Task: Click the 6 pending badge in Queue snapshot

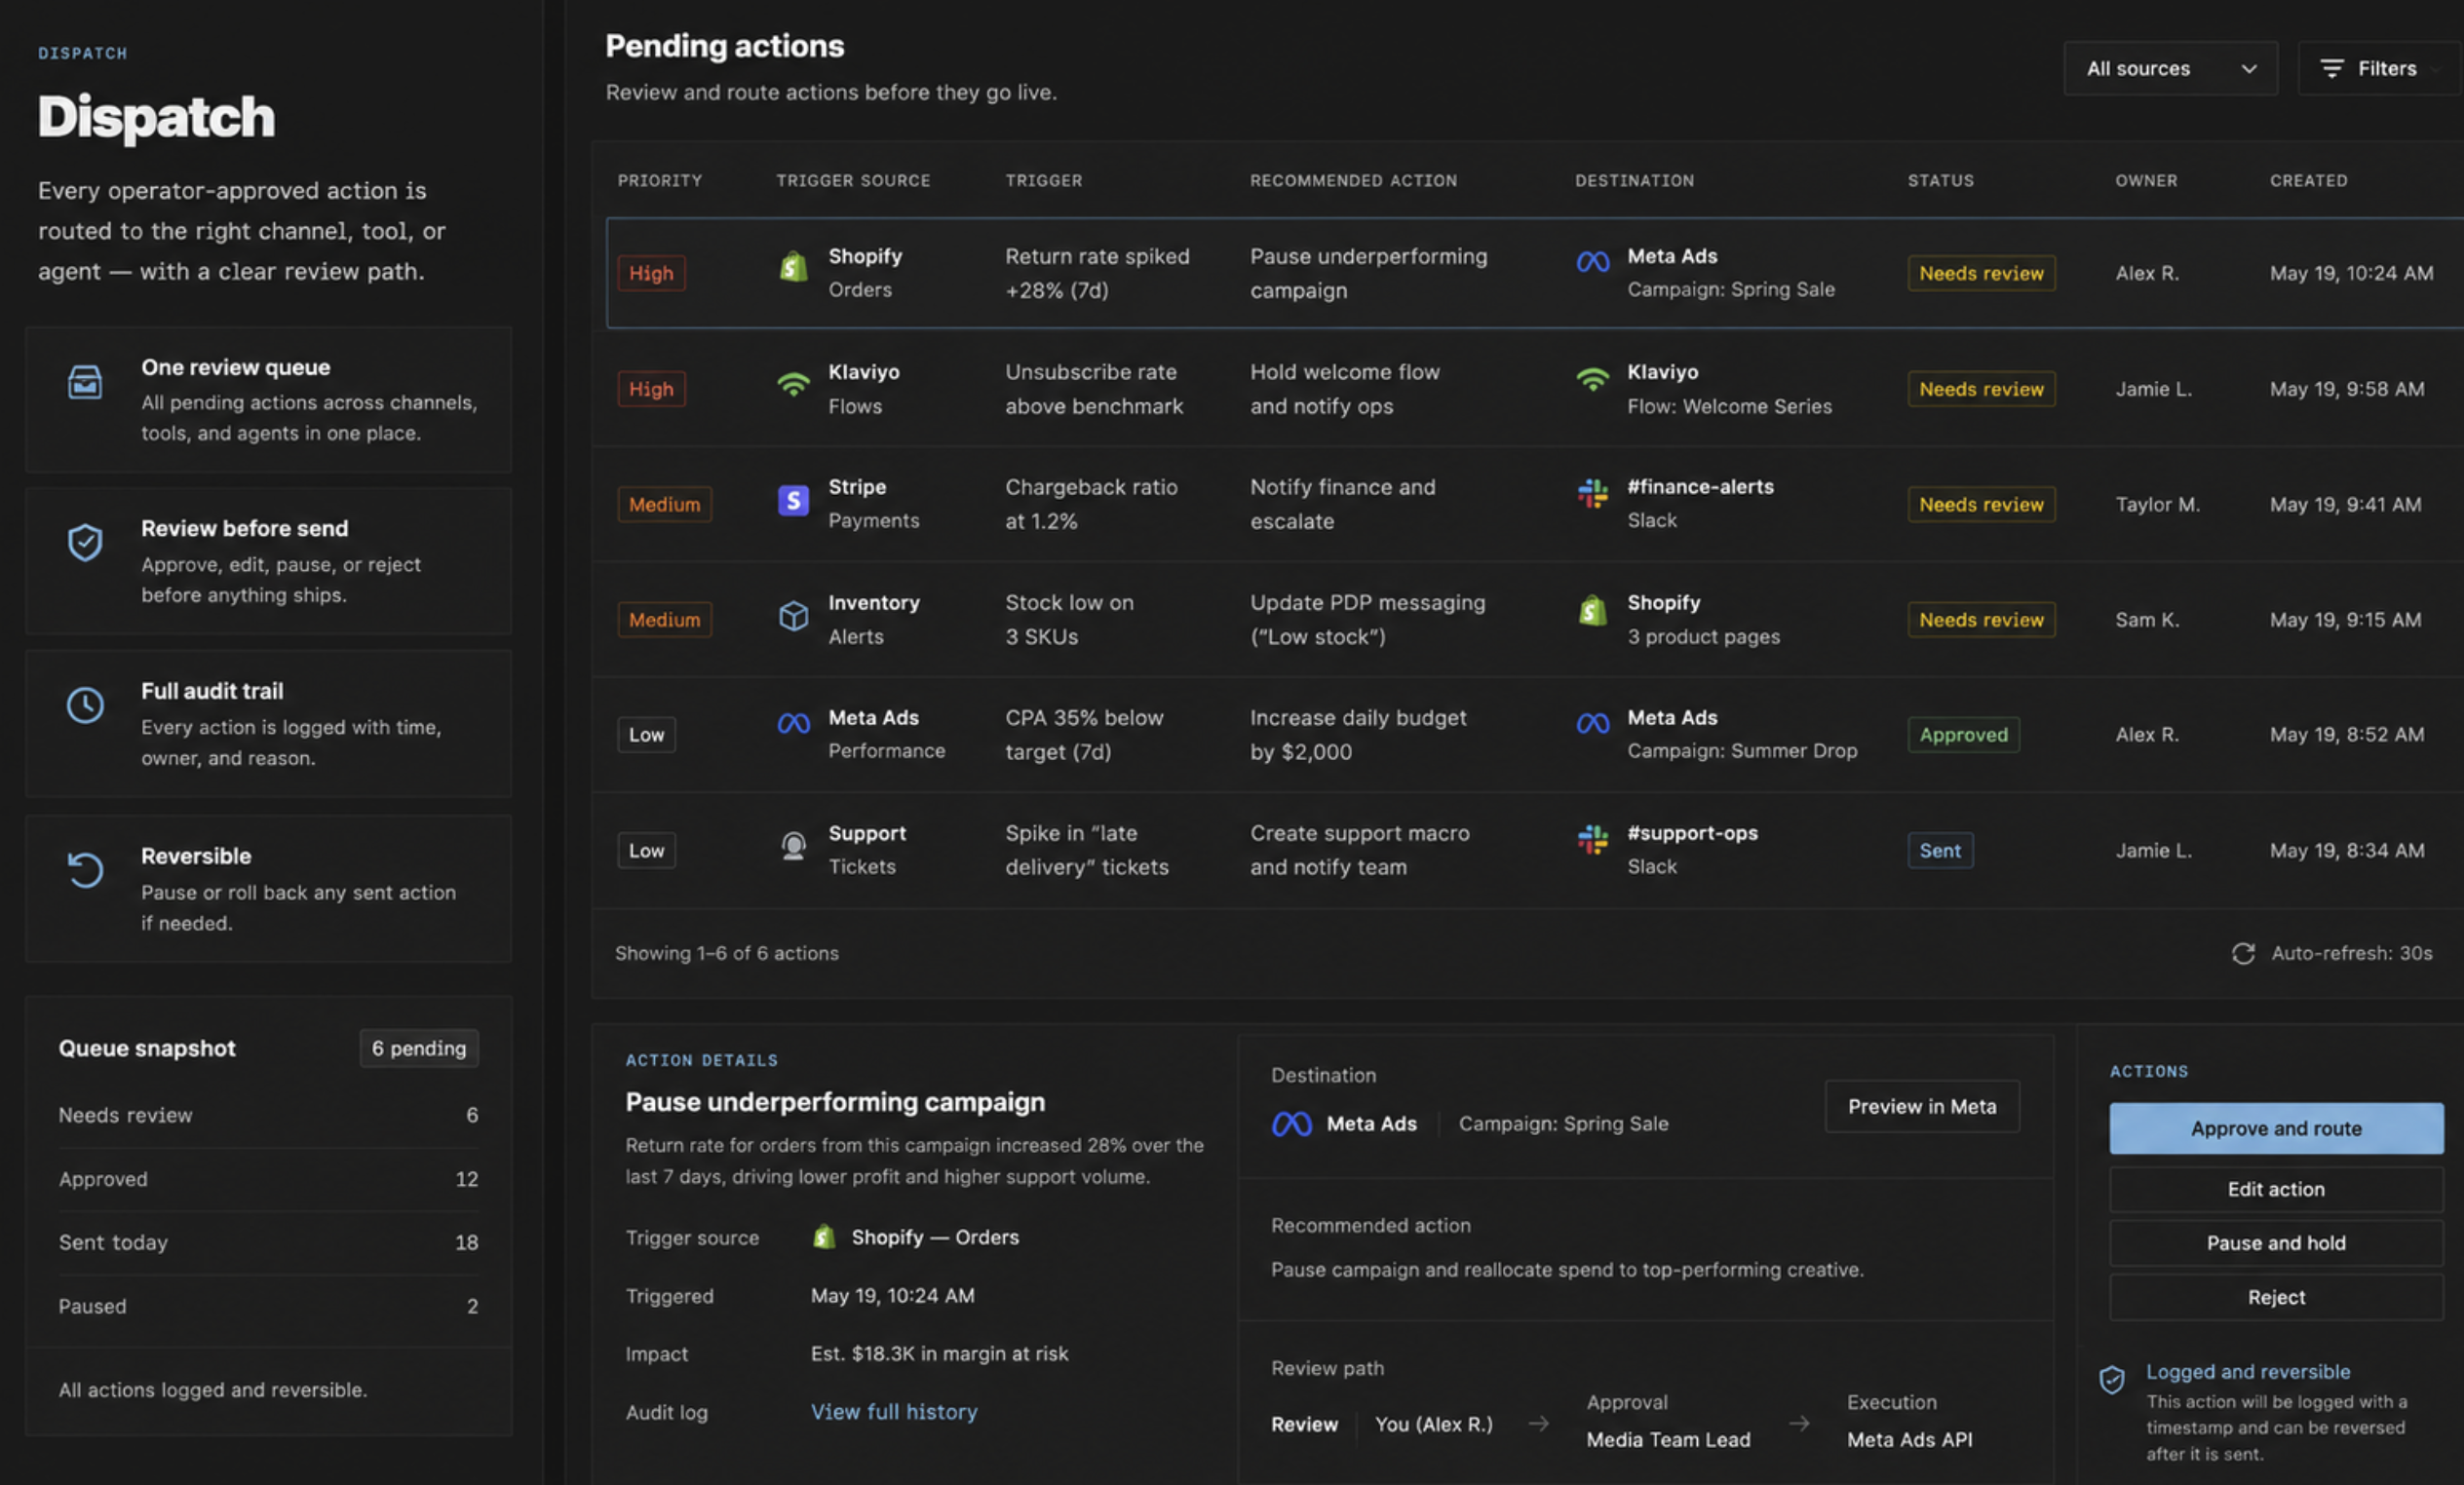Action: [x=419, y=1048]
